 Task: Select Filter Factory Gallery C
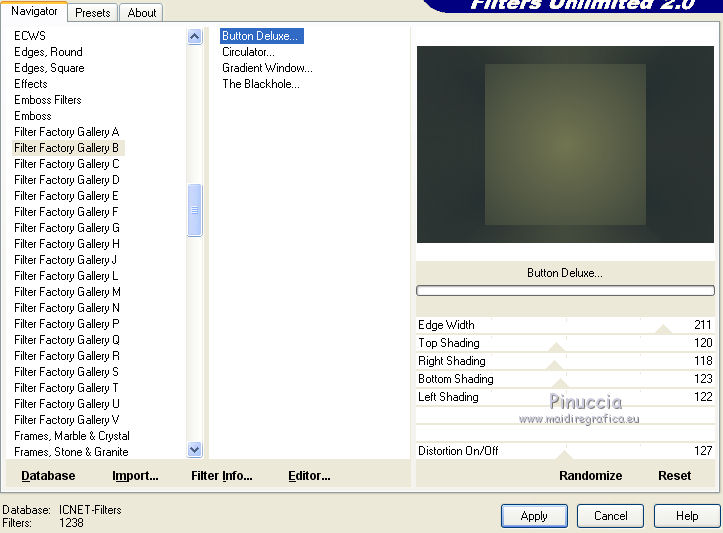coord(67,164)
